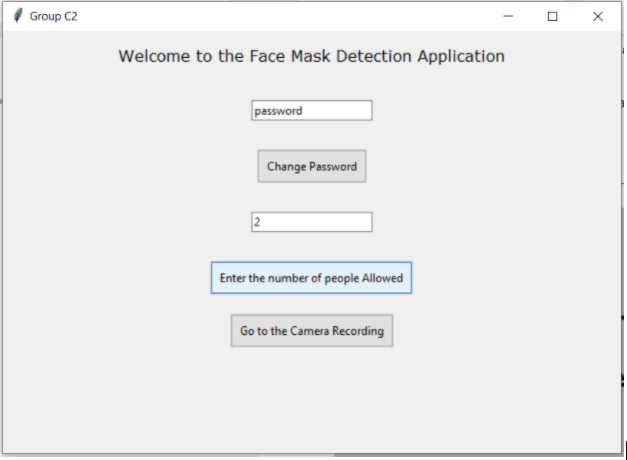The height and width of the screenshot is (460, 627).
Task: Focus the field containing the number 2
Action: click(312, 222)
